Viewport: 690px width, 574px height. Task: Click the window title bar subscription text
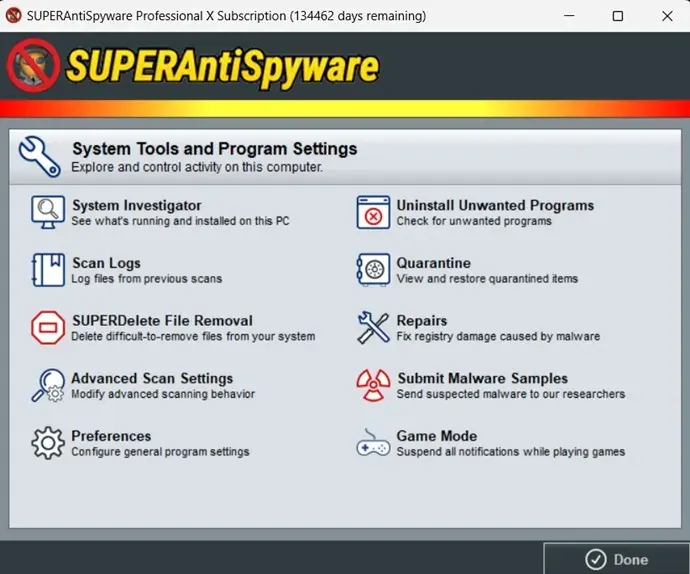[x=227, y=16]
